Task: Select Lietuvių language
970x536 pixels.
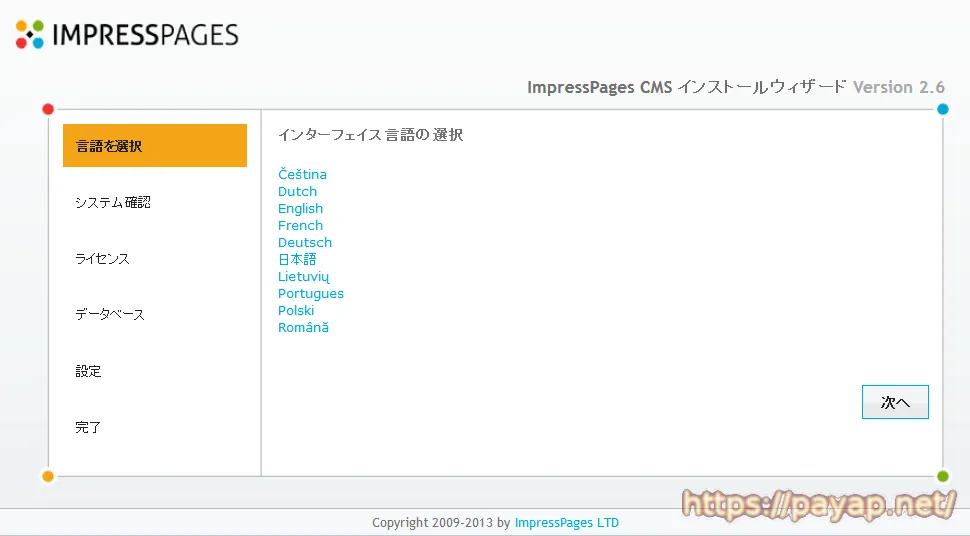Action: 303,277
